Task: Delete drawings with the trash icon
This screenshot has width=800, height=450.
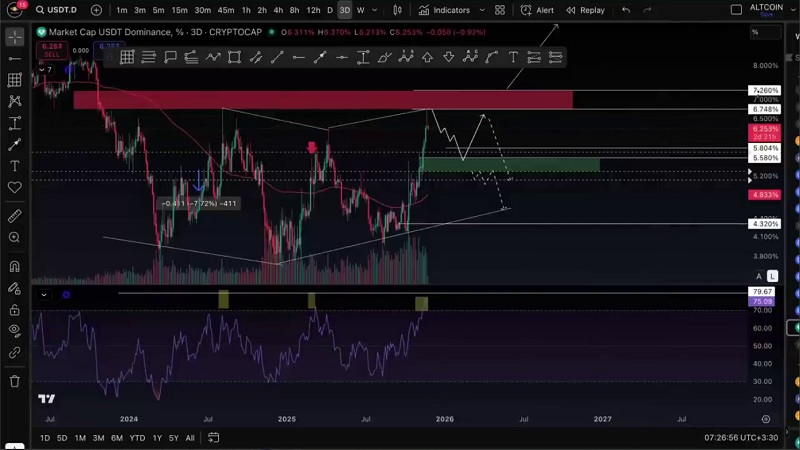Action: [14, 381]
